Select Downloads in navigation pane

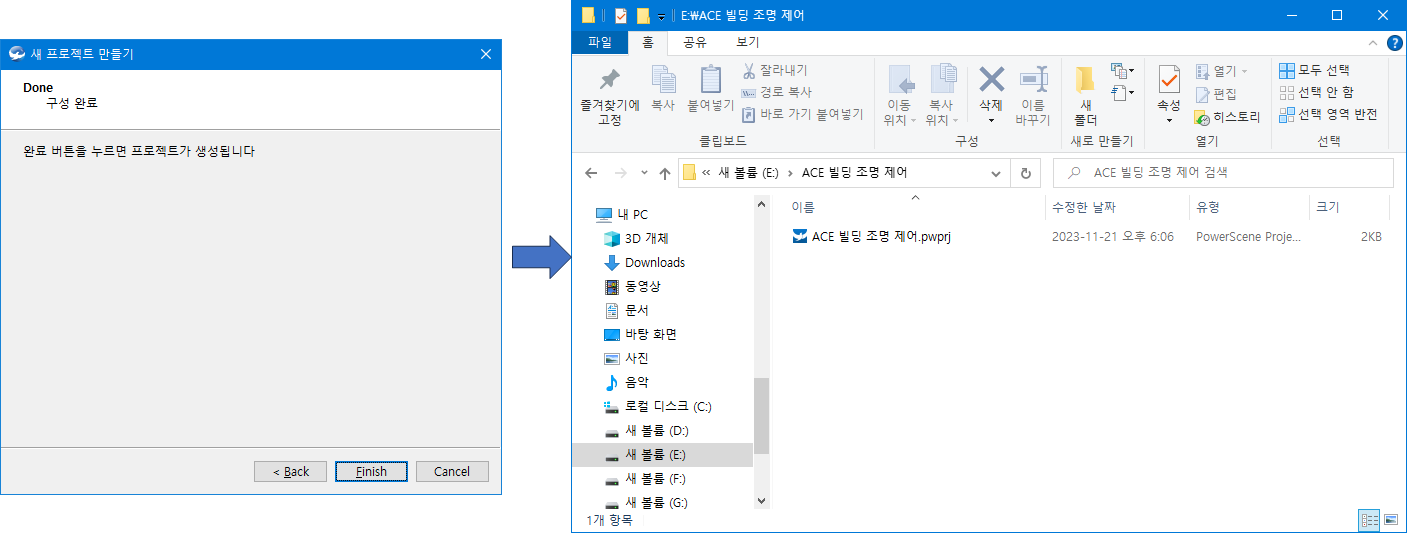(645, 262)
